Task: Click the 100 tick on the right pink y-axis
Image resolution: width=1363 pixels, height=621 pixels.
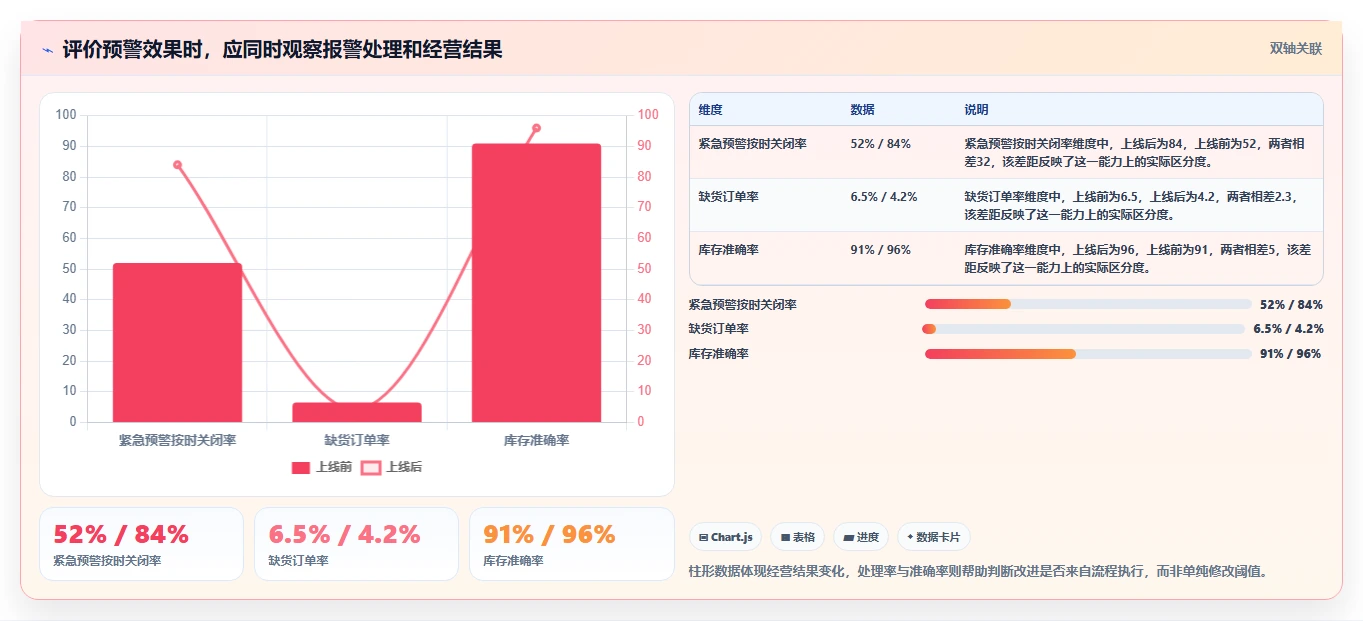Action: [x=648, y=115]
